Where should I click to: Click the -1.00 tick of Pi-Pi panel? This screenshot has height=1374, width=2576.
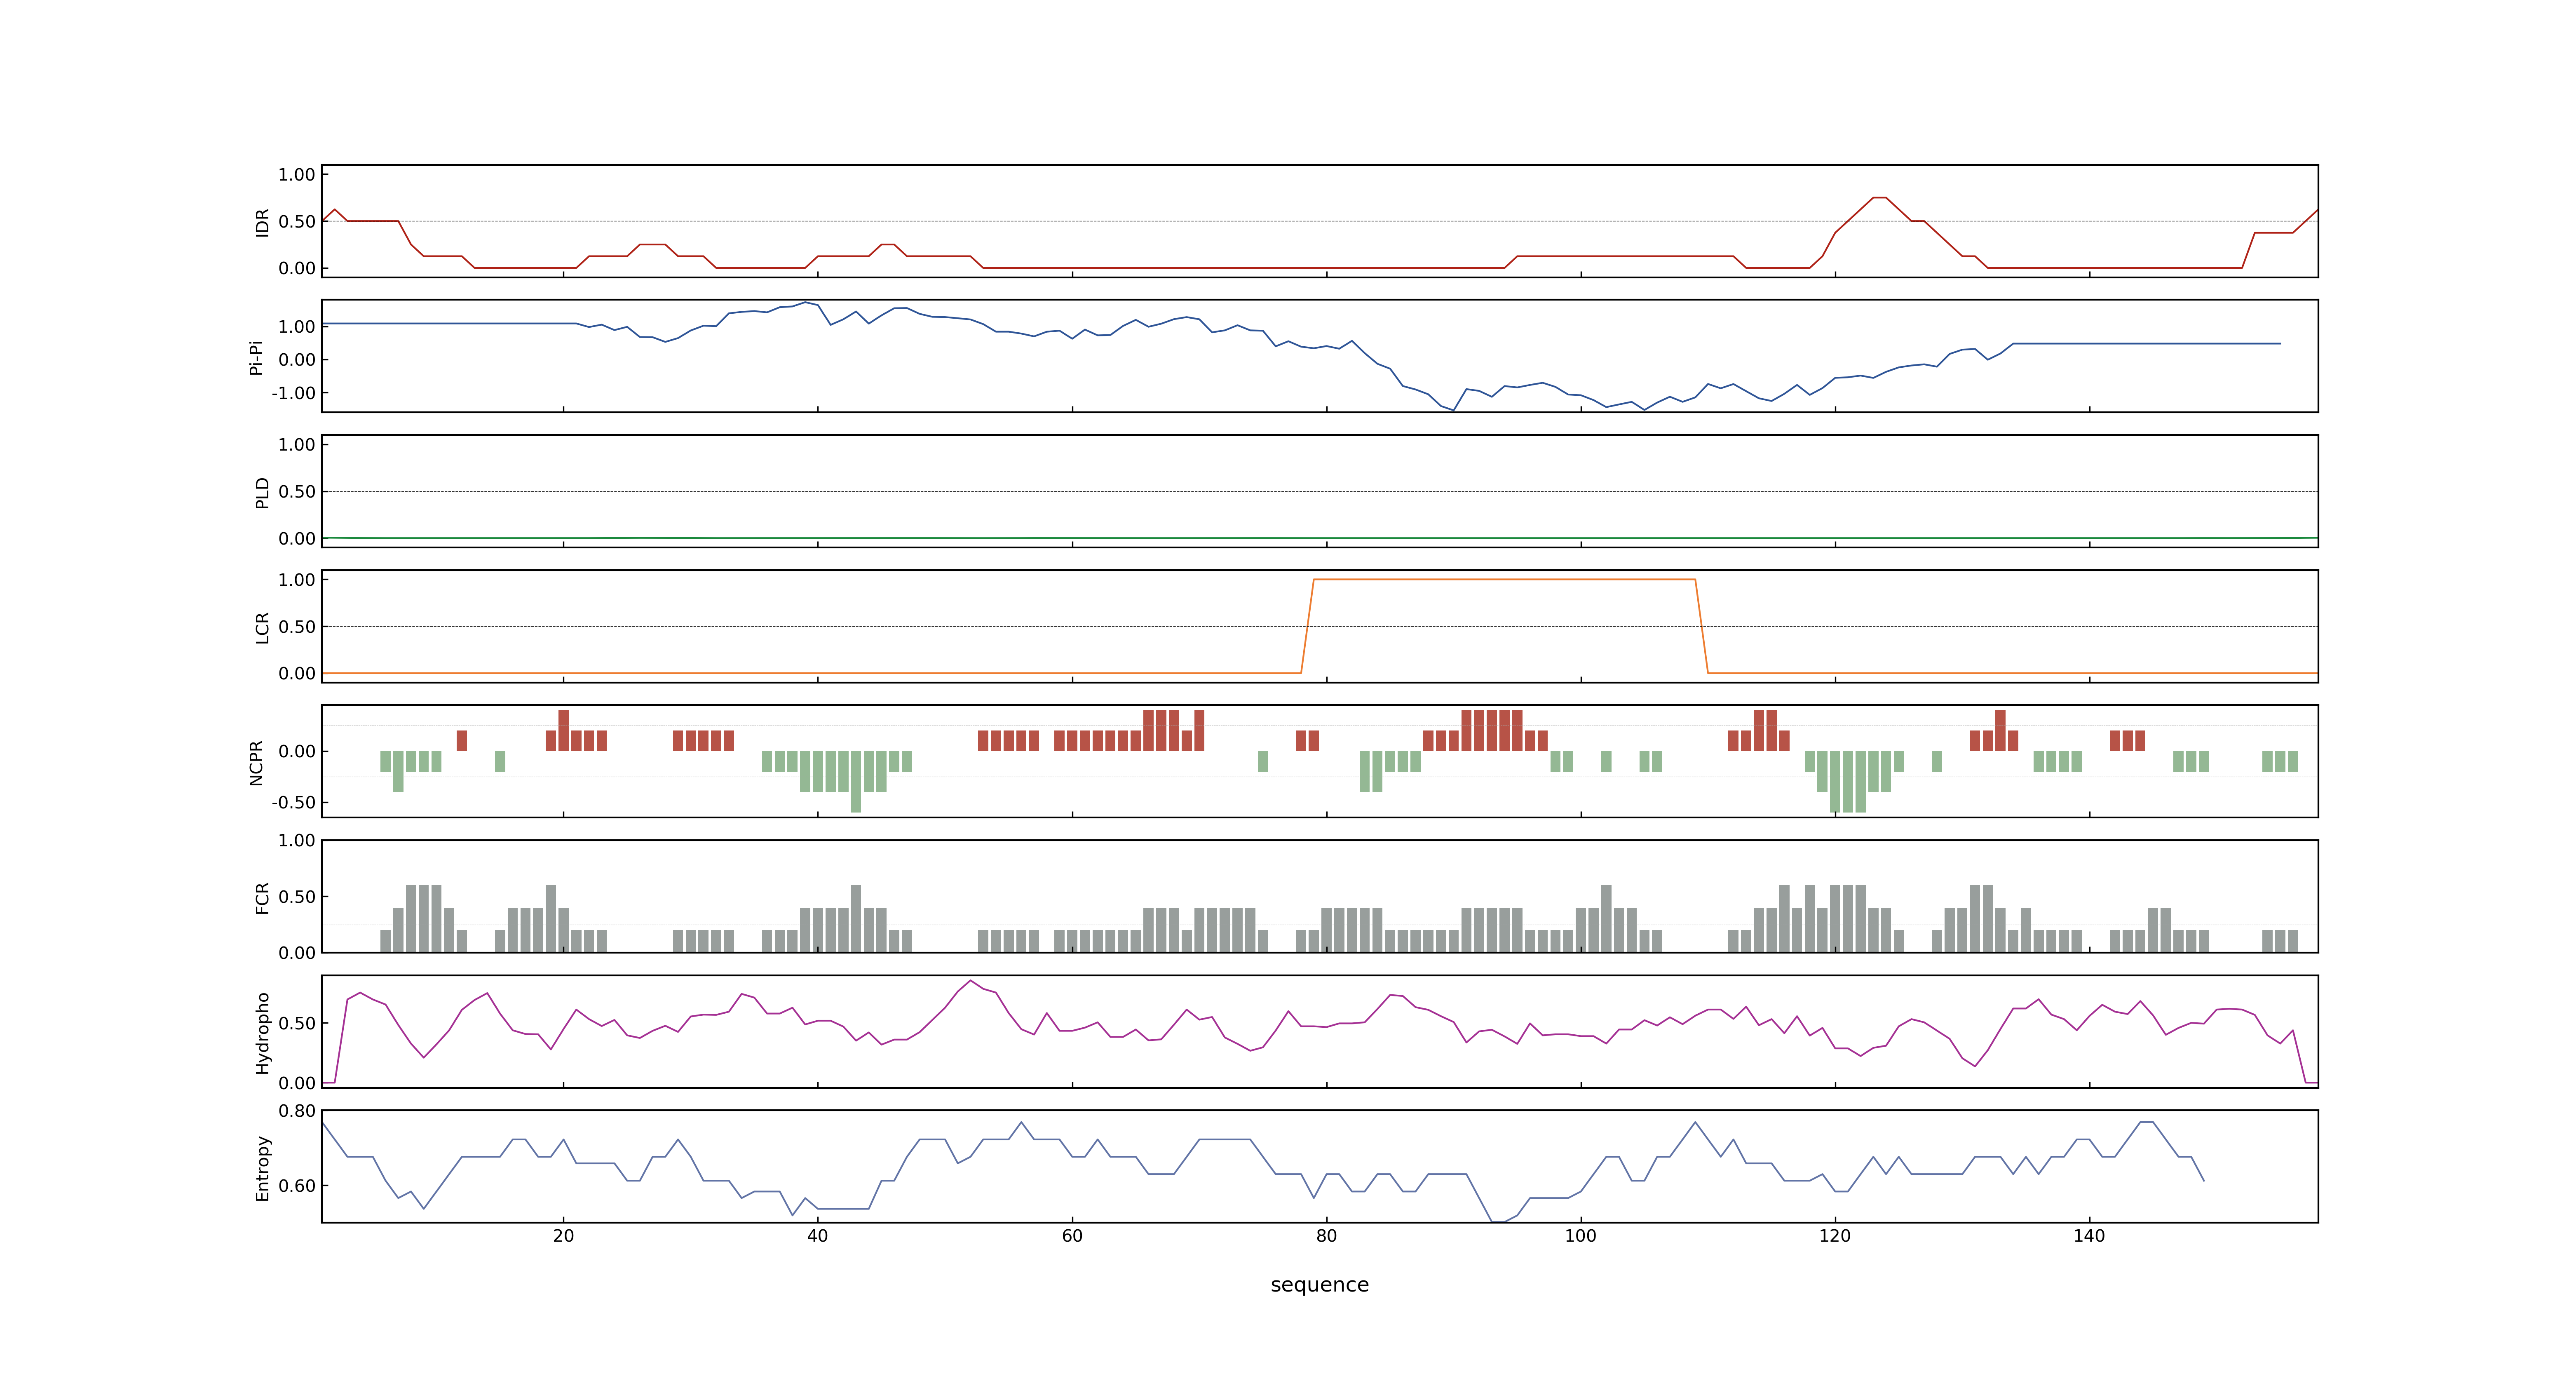pos(293,393)
